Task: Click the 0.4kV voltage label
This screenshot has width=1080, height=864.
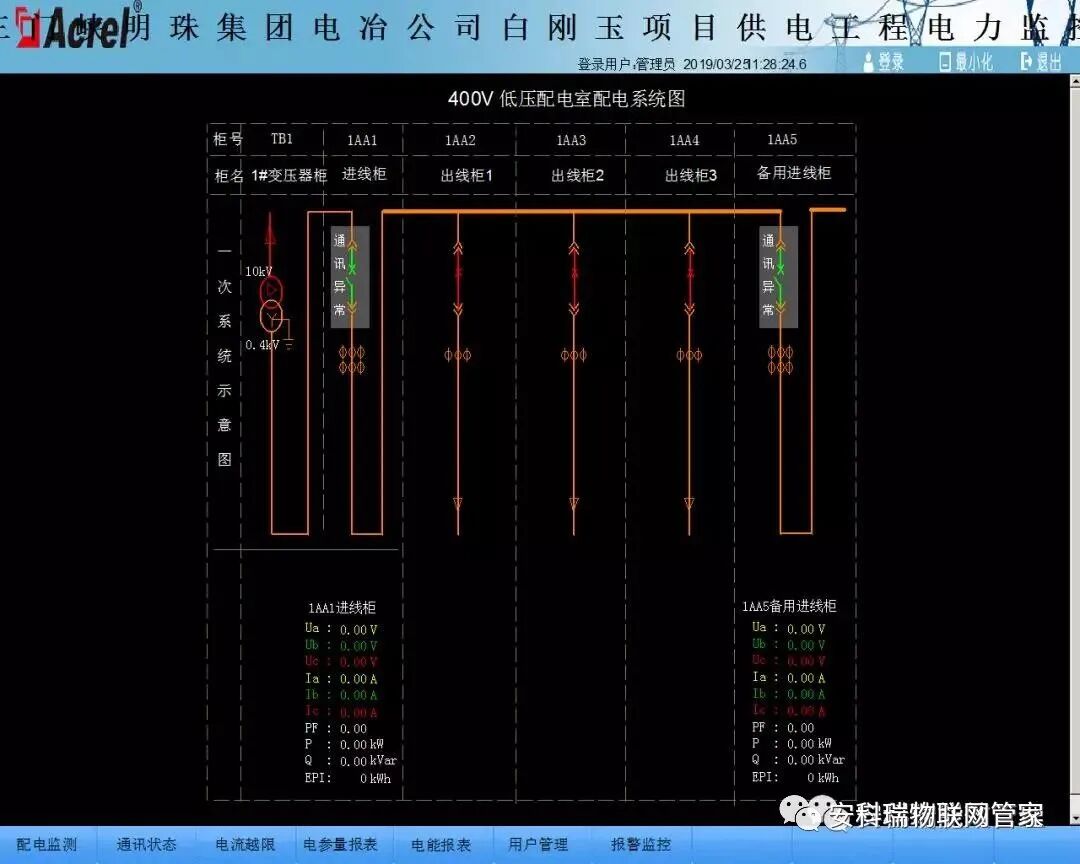Action: click(x=262, y=344)
